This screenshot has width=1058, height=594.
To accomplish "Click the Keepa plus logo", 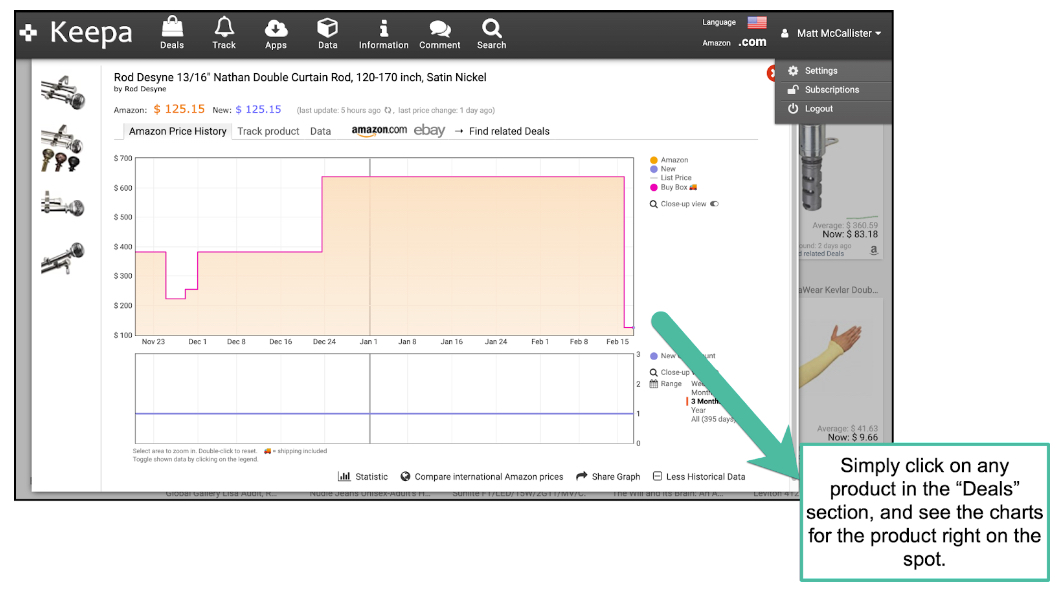I will click(x=28, y=32).
